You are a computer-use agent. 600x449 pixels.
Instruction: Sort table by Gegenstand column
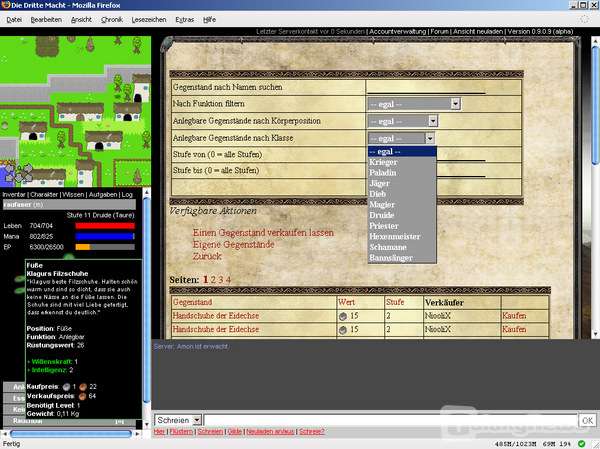(192, 302)
